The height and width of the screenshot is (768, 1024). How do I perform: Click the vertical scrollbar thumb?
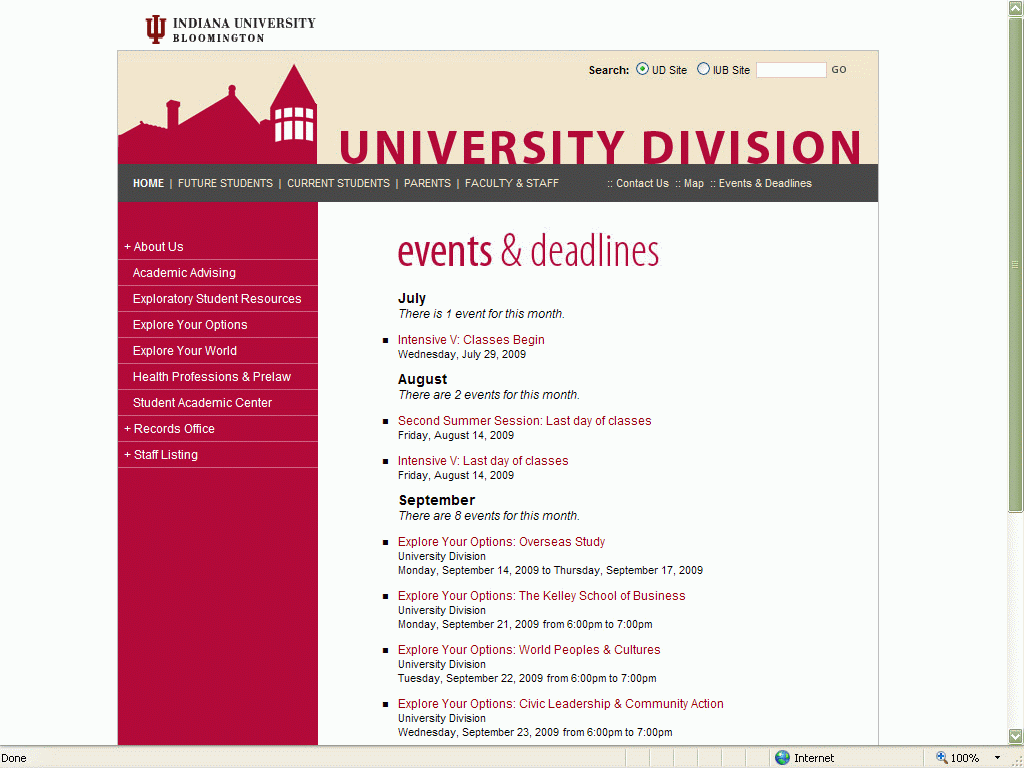(x=1016, y=264)
